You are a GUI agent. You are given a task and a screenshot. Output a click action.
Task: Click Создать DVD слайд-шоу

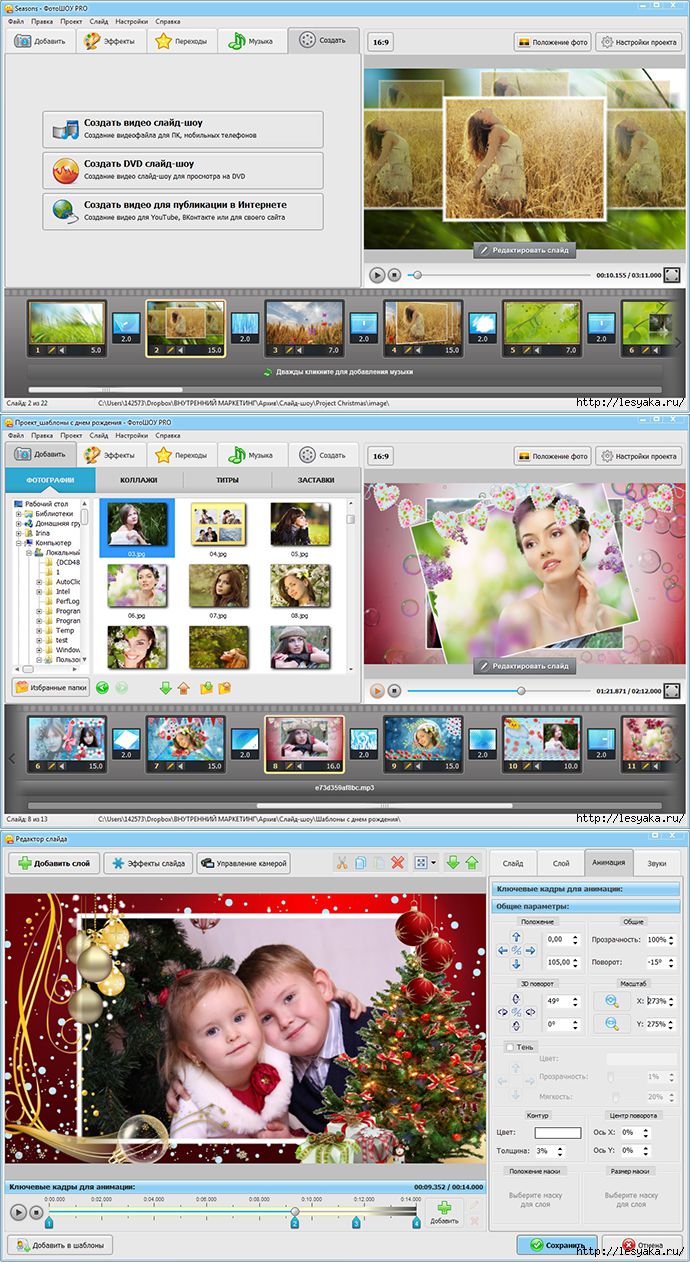(183, 170)
